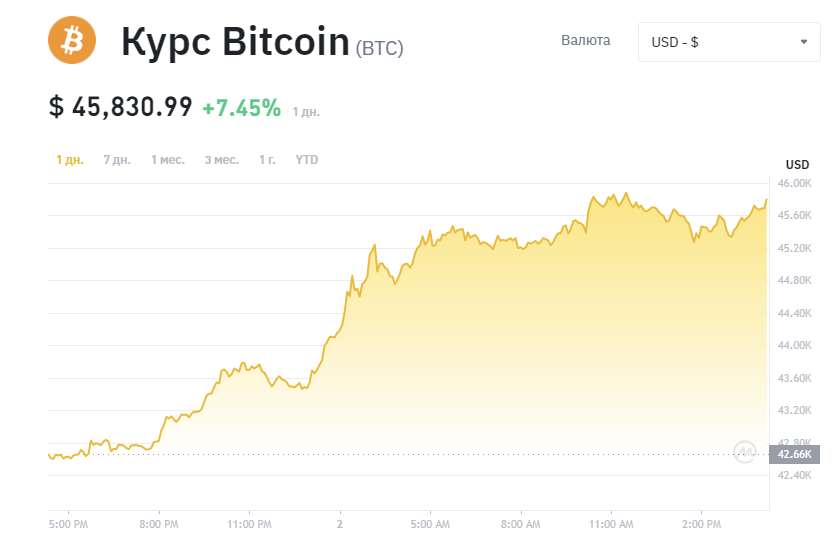
Task: Click the $ 45,830.99 price value
Action: click(x=121, y=107)
